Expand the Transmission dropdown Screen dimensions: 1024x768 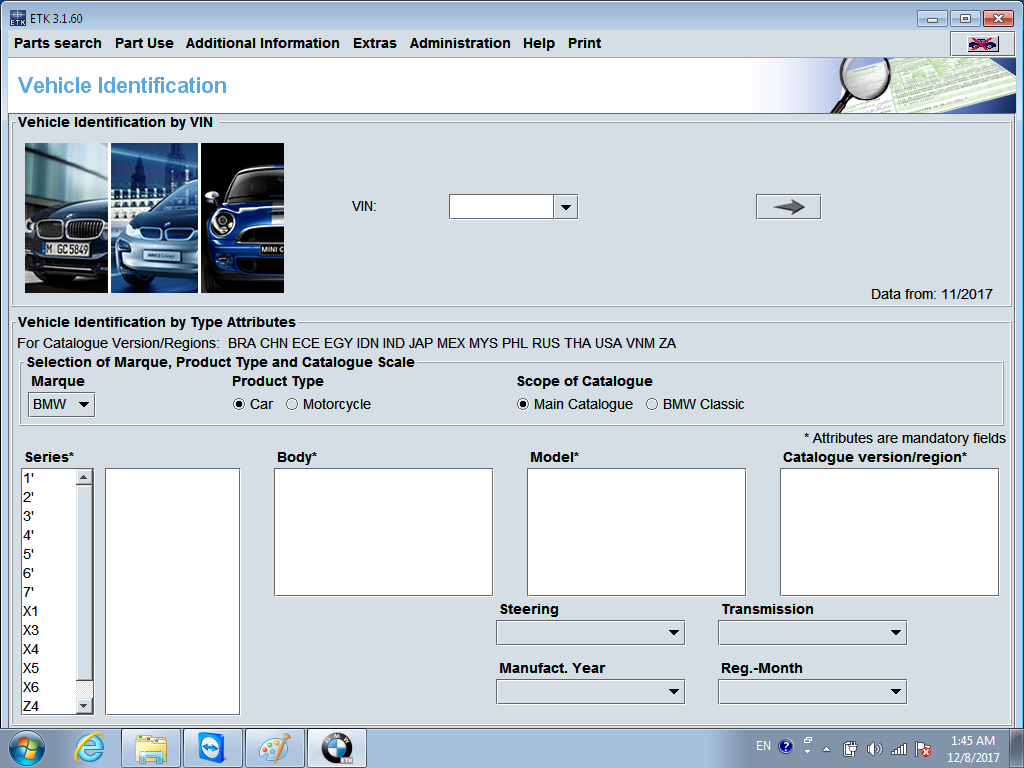(812, 633)
